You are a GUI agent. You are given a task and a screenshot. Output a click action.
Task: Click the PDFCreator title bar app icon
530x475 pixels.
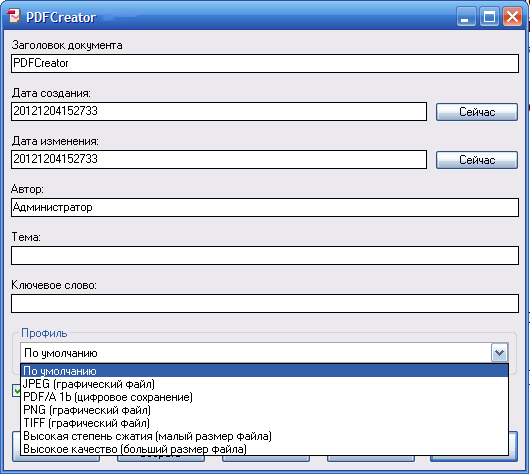pyautogui.click(x=14, y=16)
